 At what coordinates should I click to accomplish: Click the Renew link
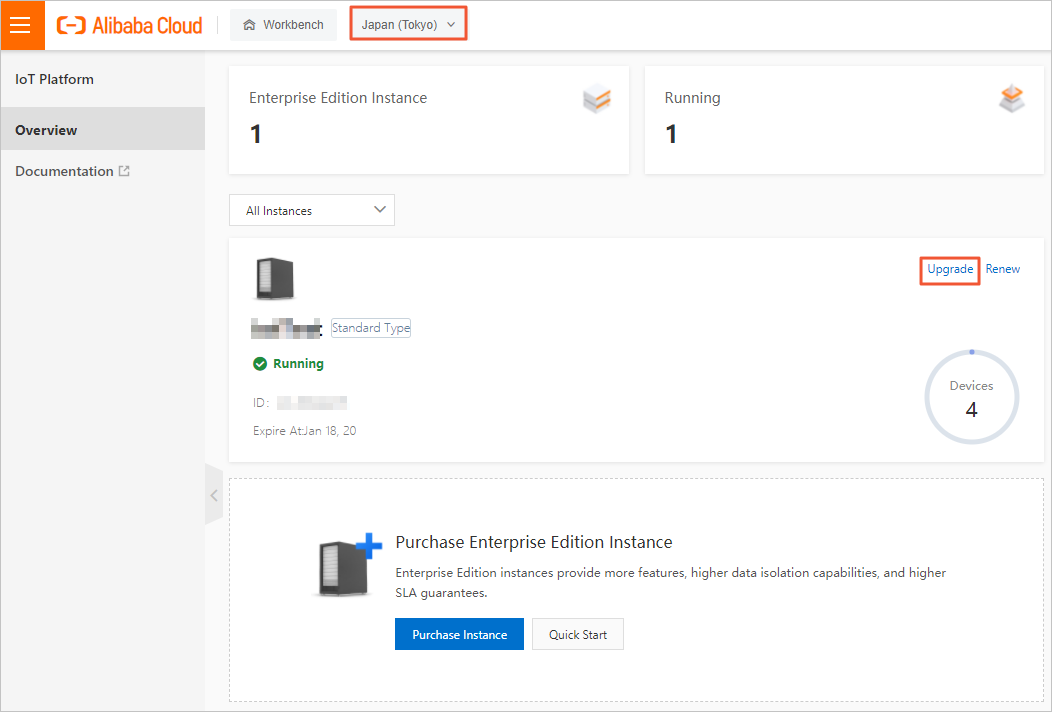click(x=1002, y=269)
